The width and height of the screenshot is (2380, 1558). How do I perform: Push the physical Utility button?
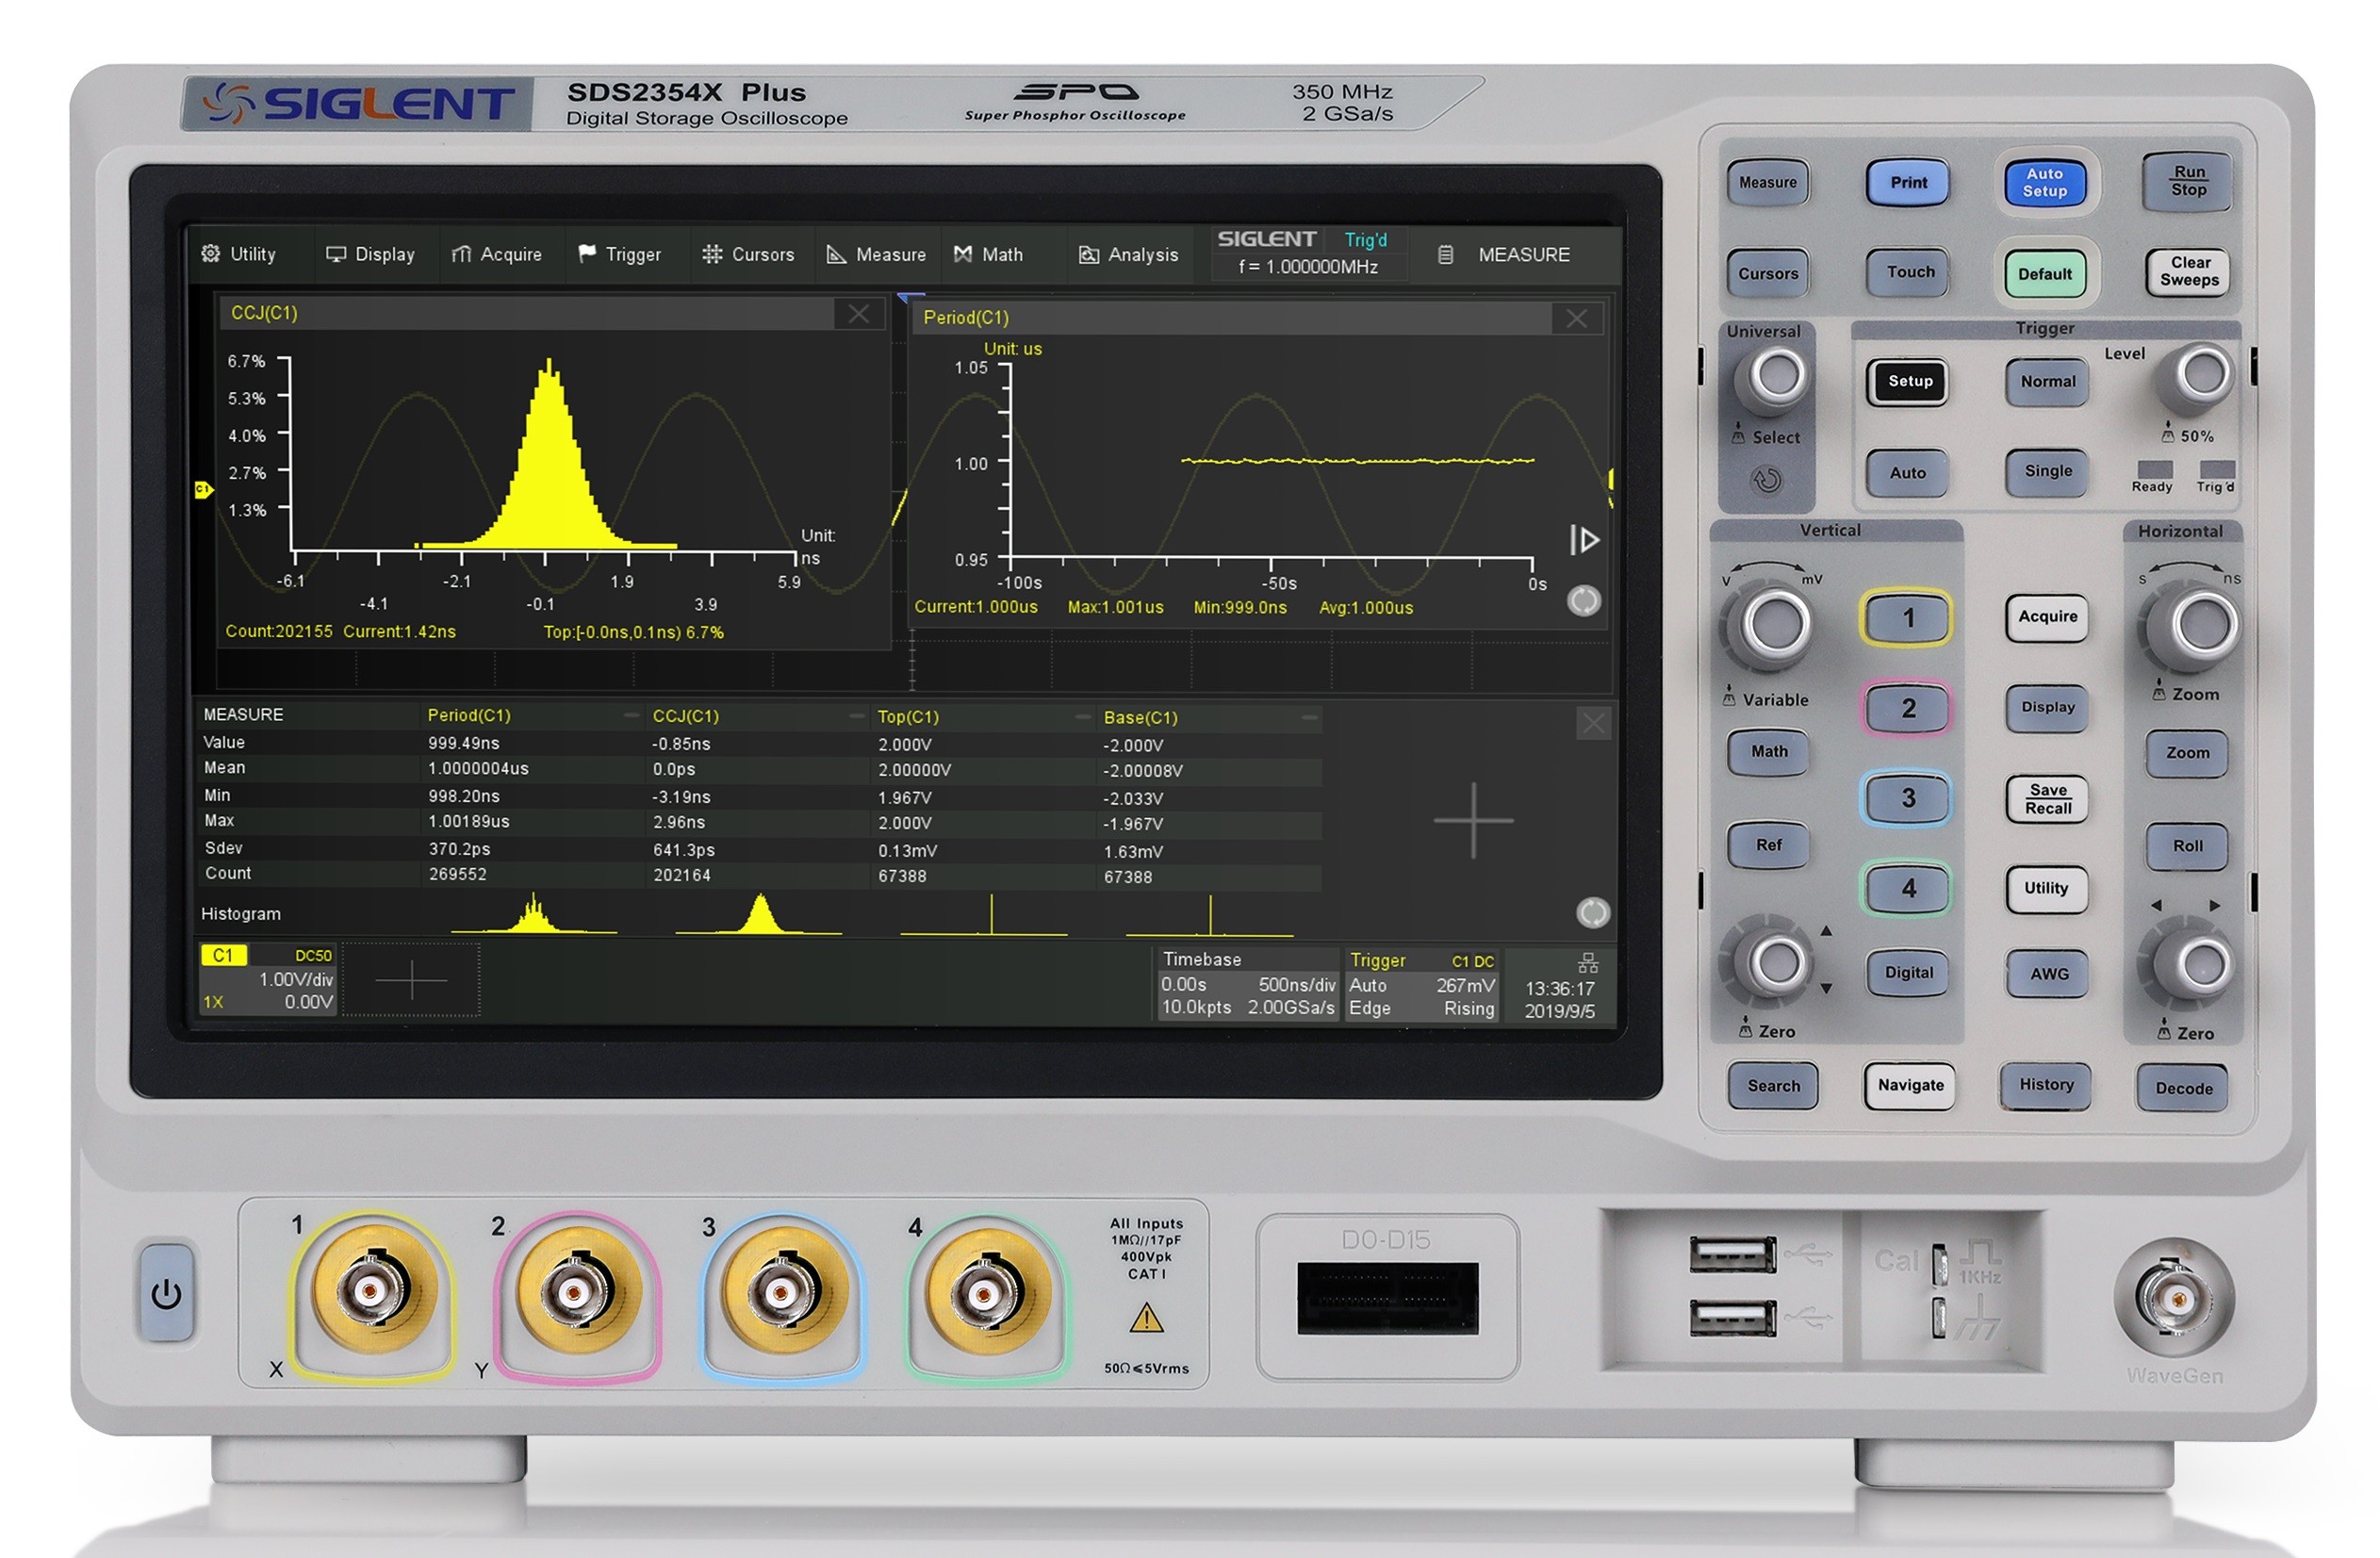click(x=2046, y=889)
